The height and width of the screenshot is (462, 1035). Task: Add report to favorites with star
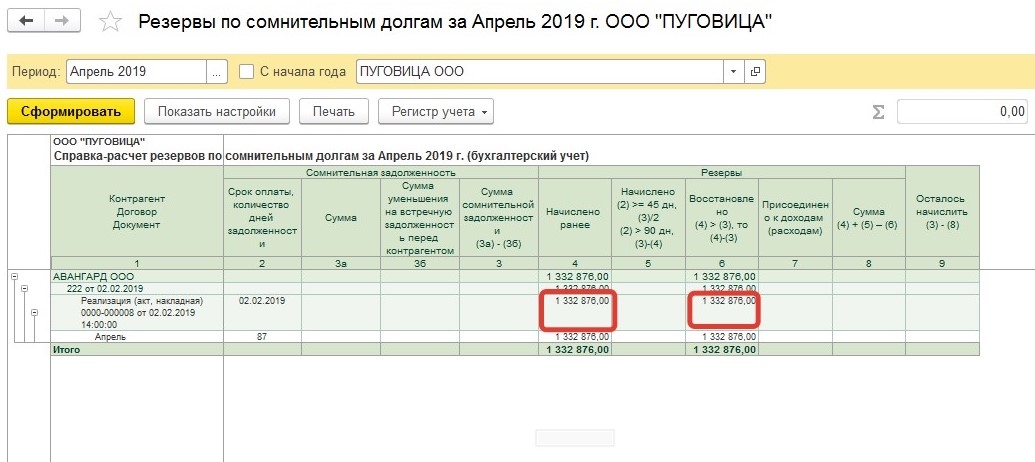[112, 22]
